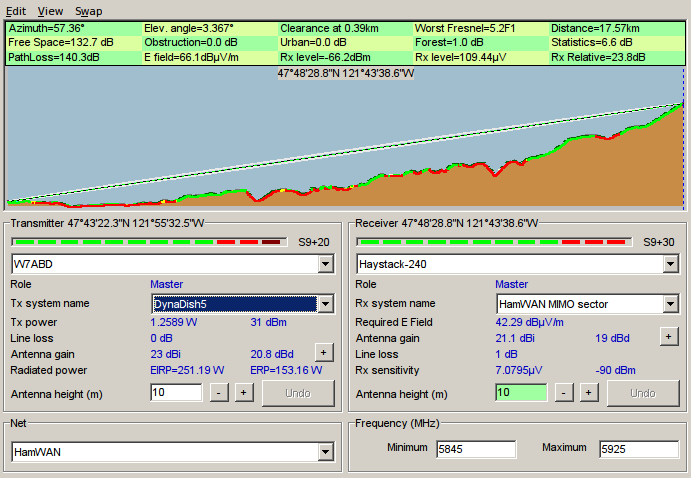Screen dimensions: 691x478
Task: Open the View menu
Action: (50, 11)
